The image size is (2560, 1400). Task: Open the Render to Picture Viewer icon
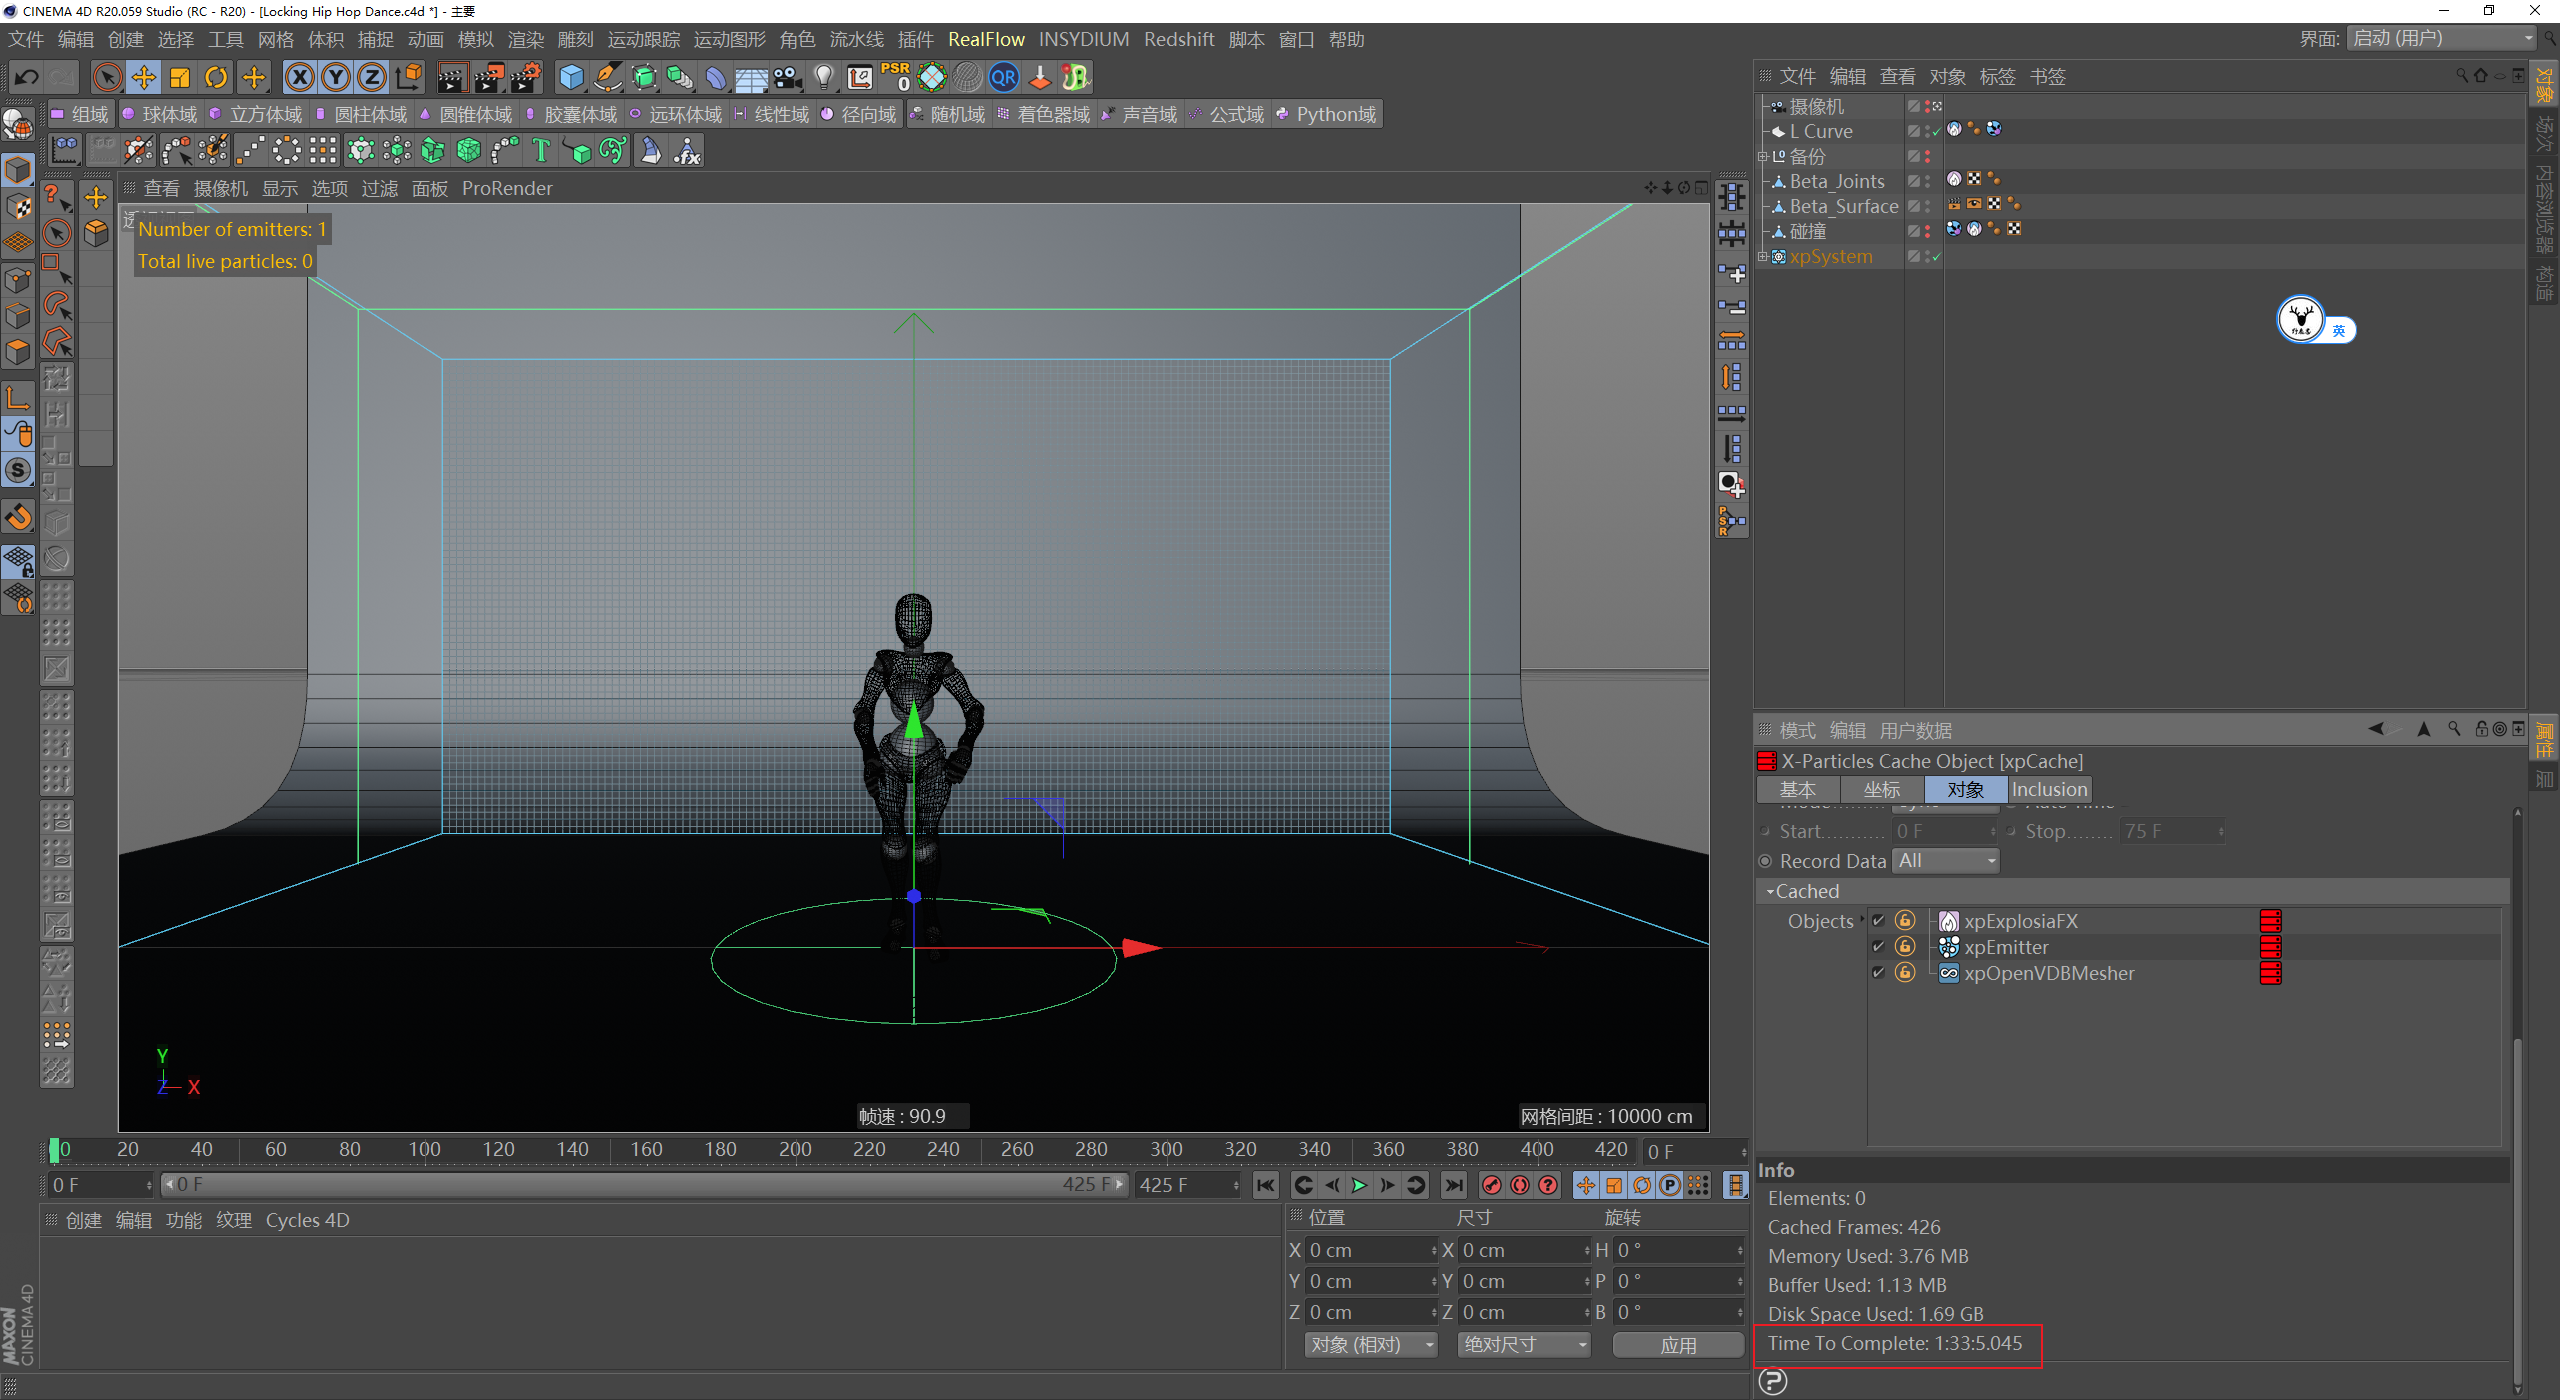(488, 77)
